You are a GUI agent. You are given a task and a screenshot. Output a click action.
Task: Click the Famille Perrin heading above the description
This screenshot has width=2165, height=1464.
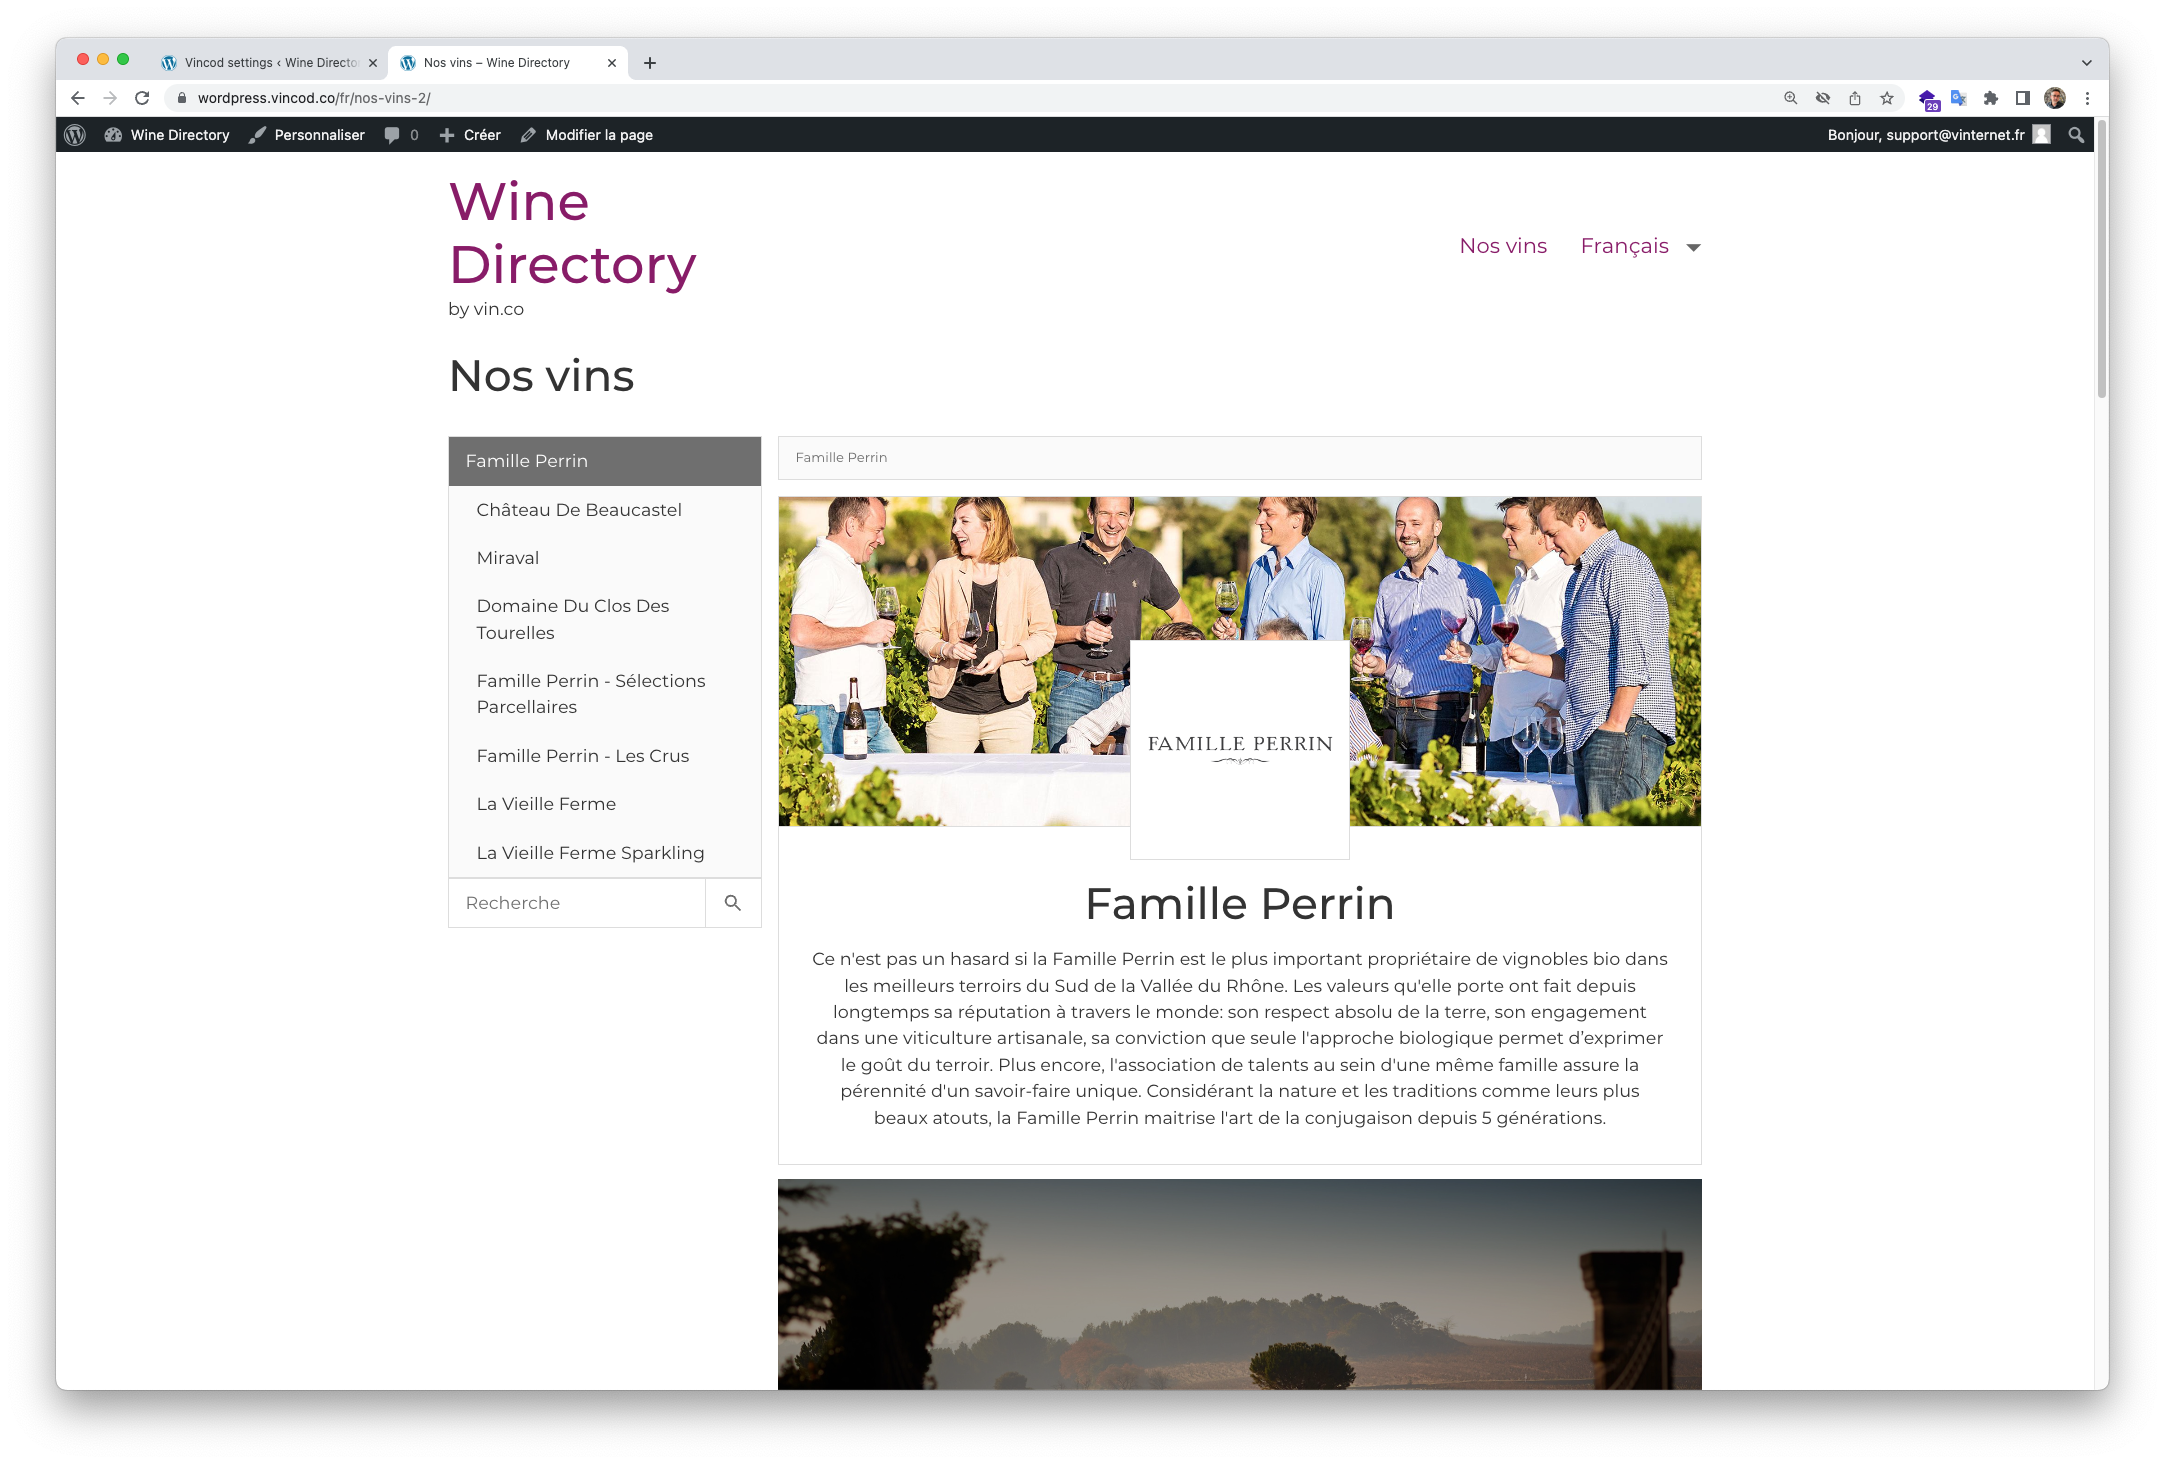tap(1240, 904)
